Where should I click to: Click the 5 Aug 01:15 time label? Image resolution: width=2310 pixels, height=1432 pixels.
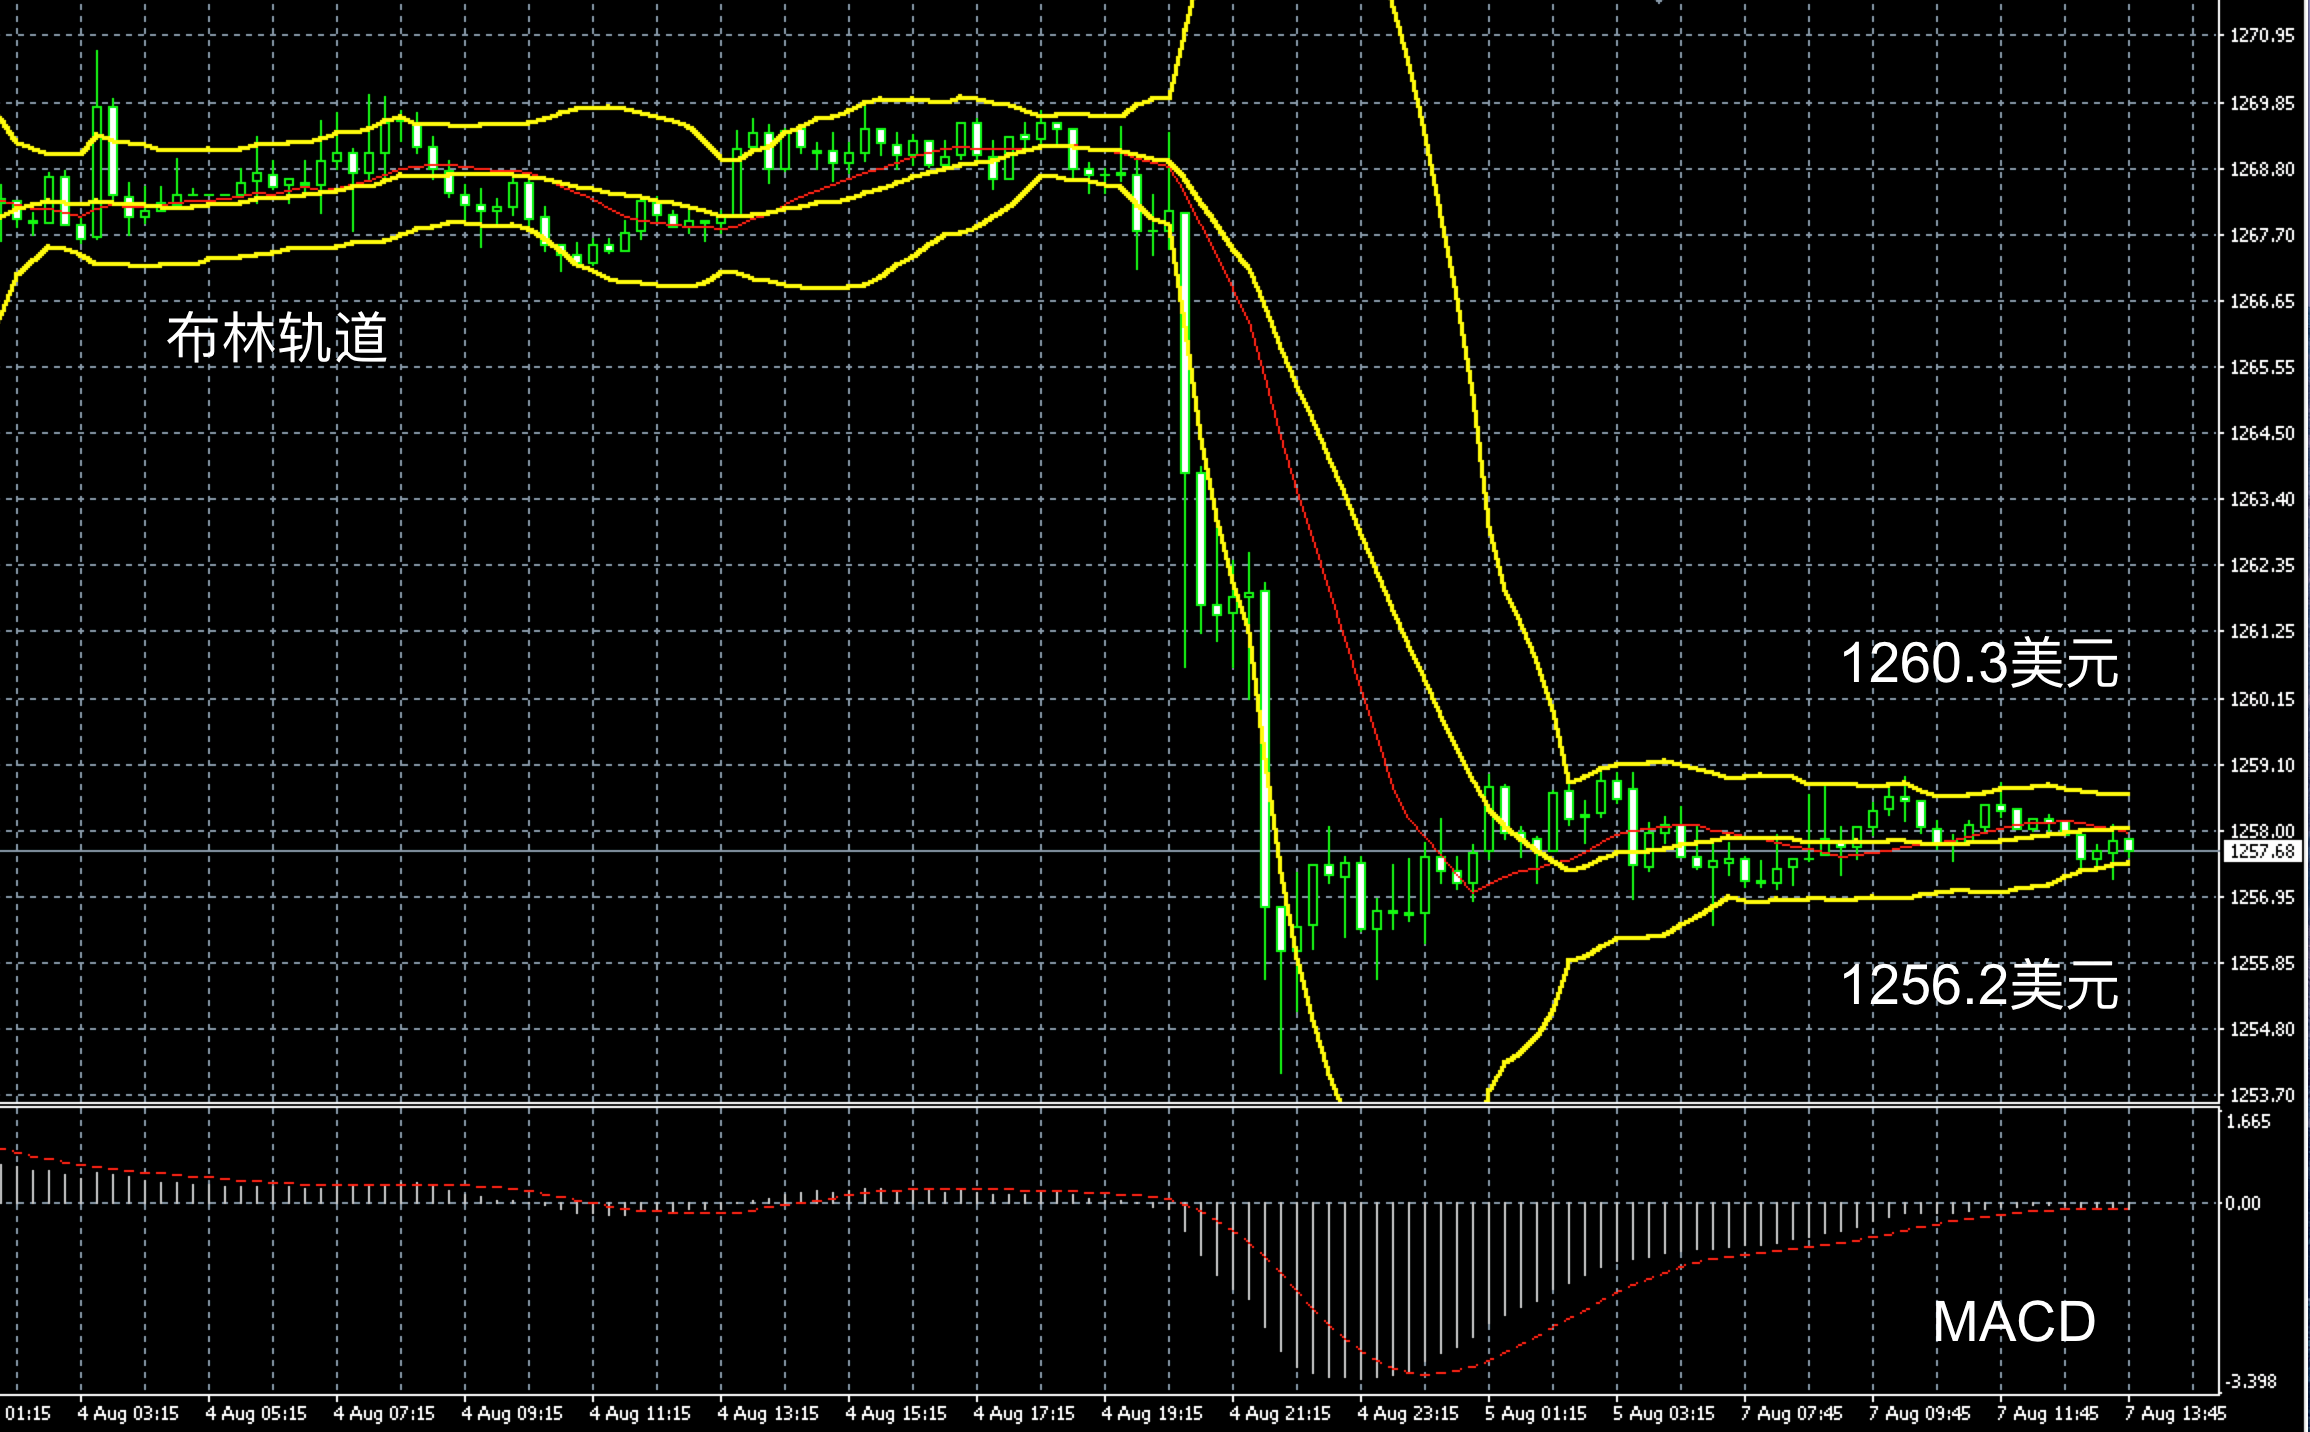(x=1535, y=1413)
